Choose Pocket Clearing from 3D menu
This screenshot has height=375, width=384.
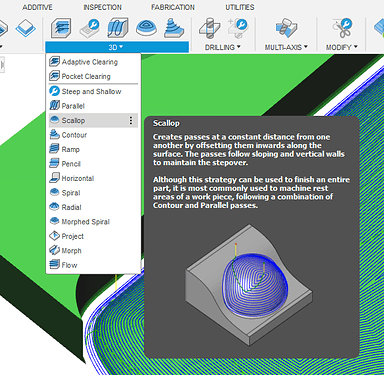[93, 76]
